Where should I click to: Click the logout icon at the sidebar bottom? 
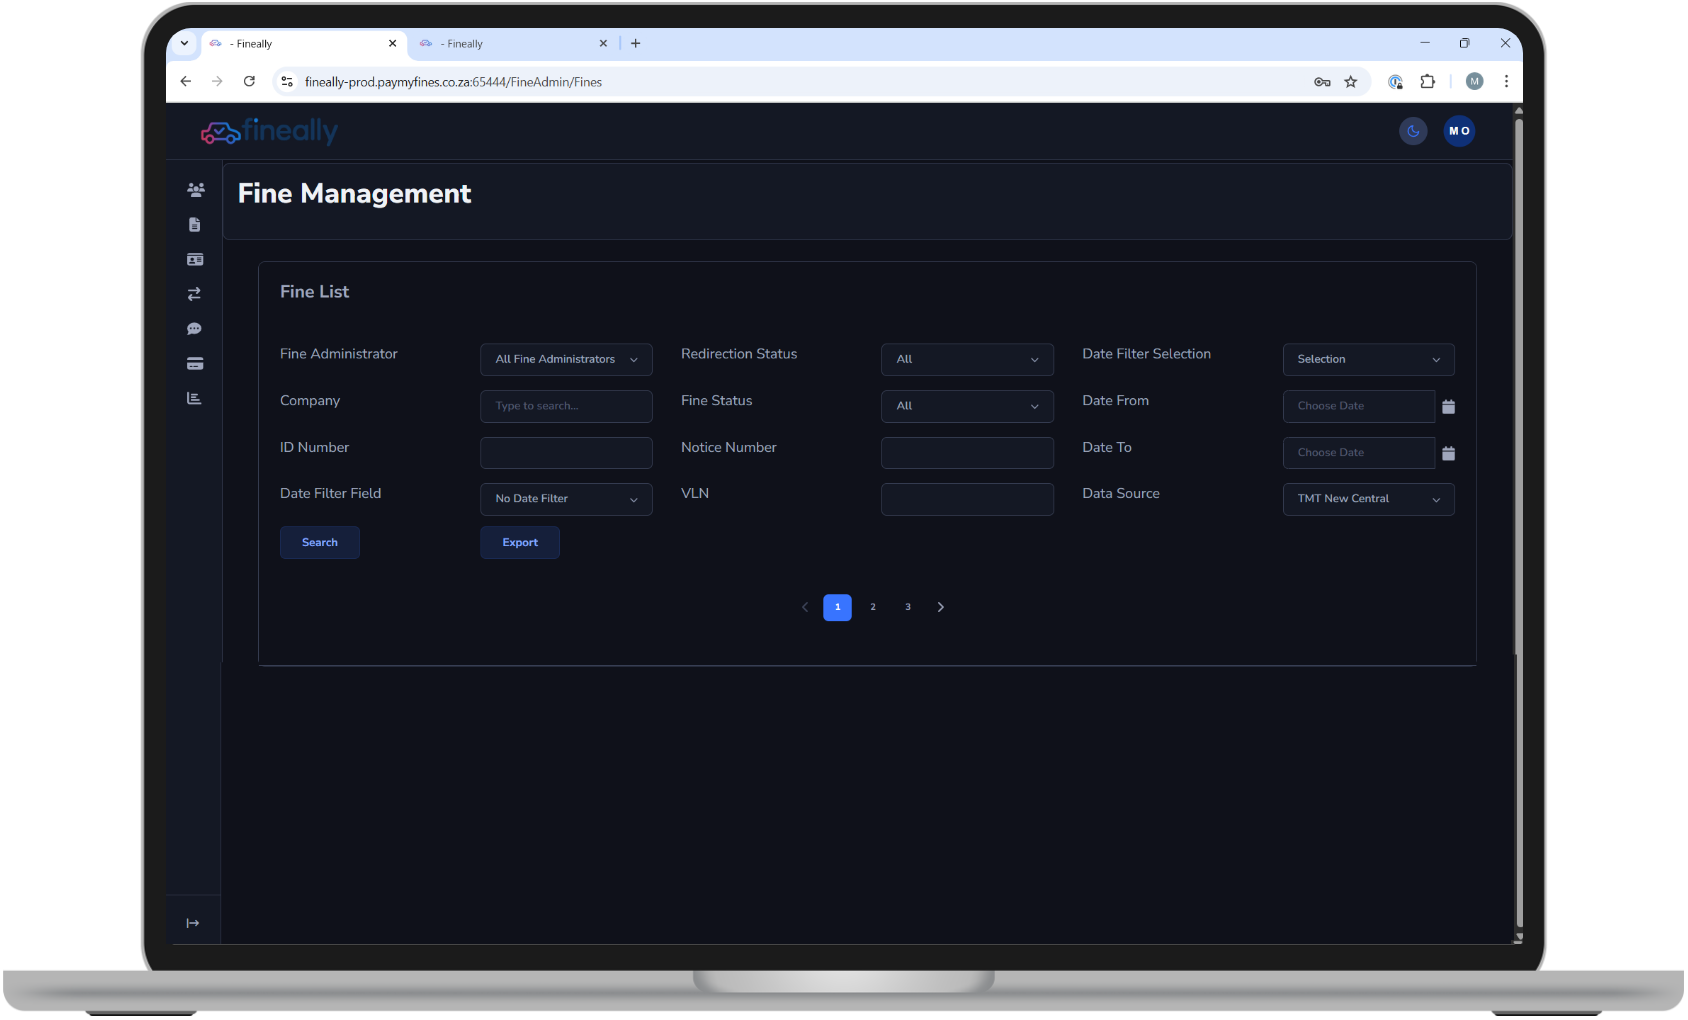click(193, 921)
